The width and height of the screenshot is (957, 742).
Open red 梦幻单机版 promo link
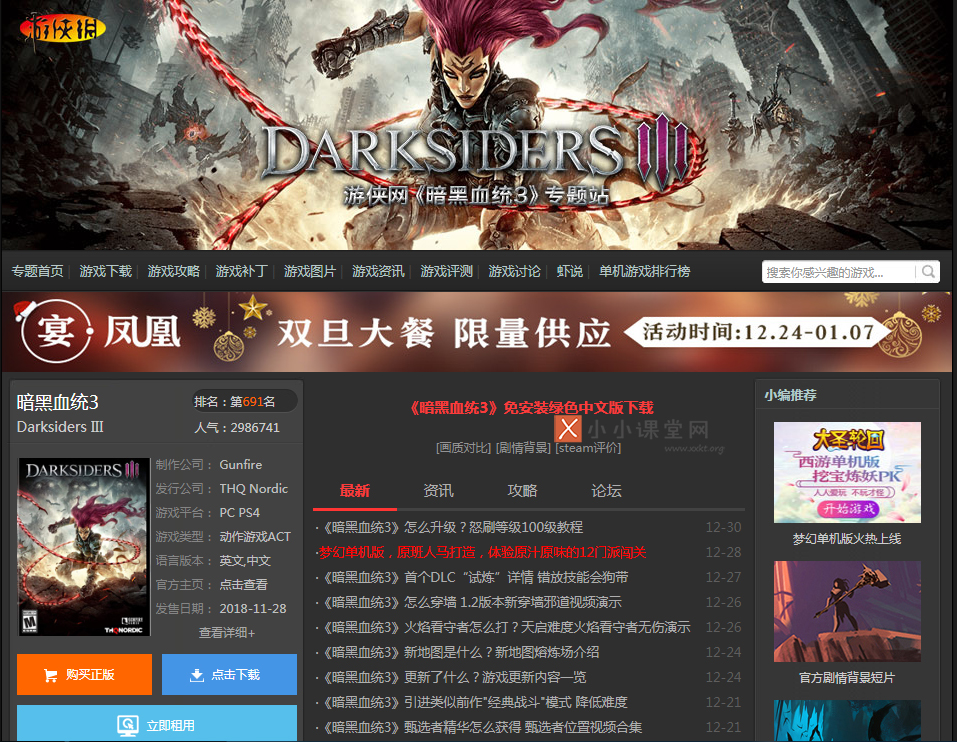click(482, 552)
